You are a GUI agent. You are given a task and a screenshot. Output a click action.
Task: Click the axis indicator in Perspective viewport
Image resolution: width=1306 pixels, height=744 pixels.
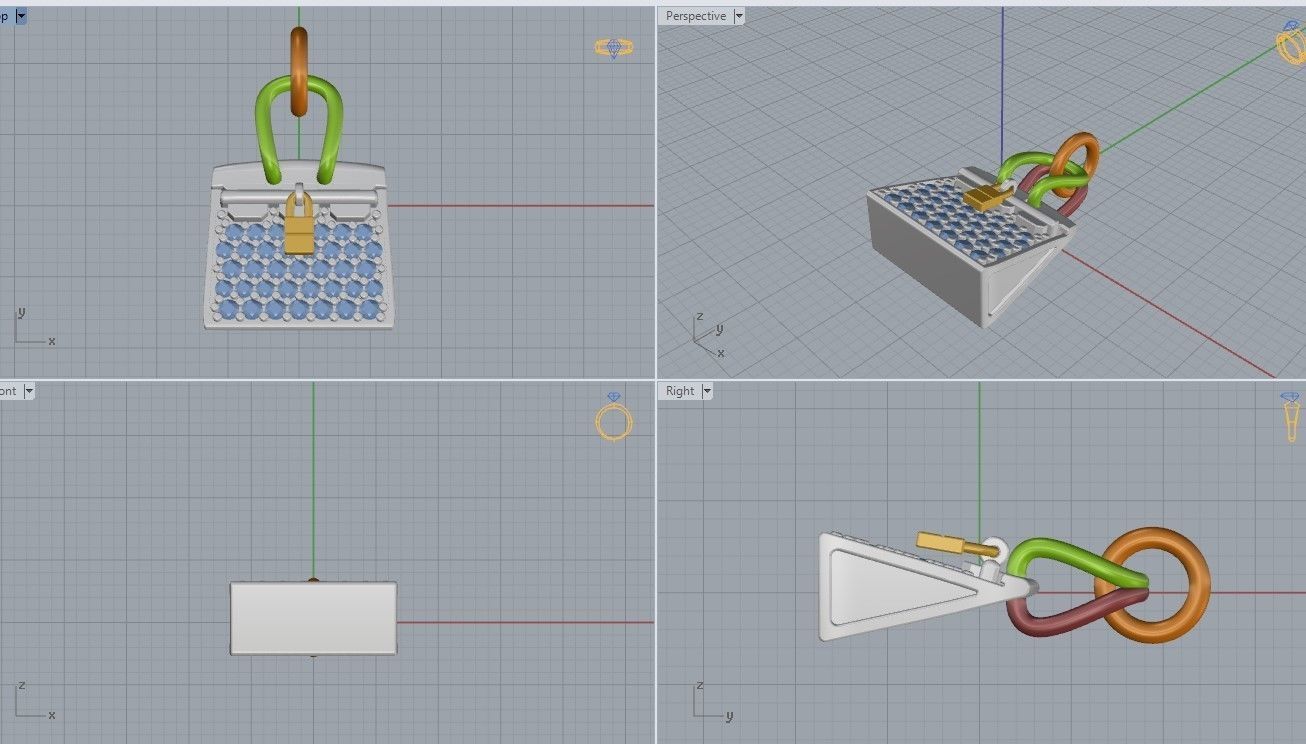709,336
